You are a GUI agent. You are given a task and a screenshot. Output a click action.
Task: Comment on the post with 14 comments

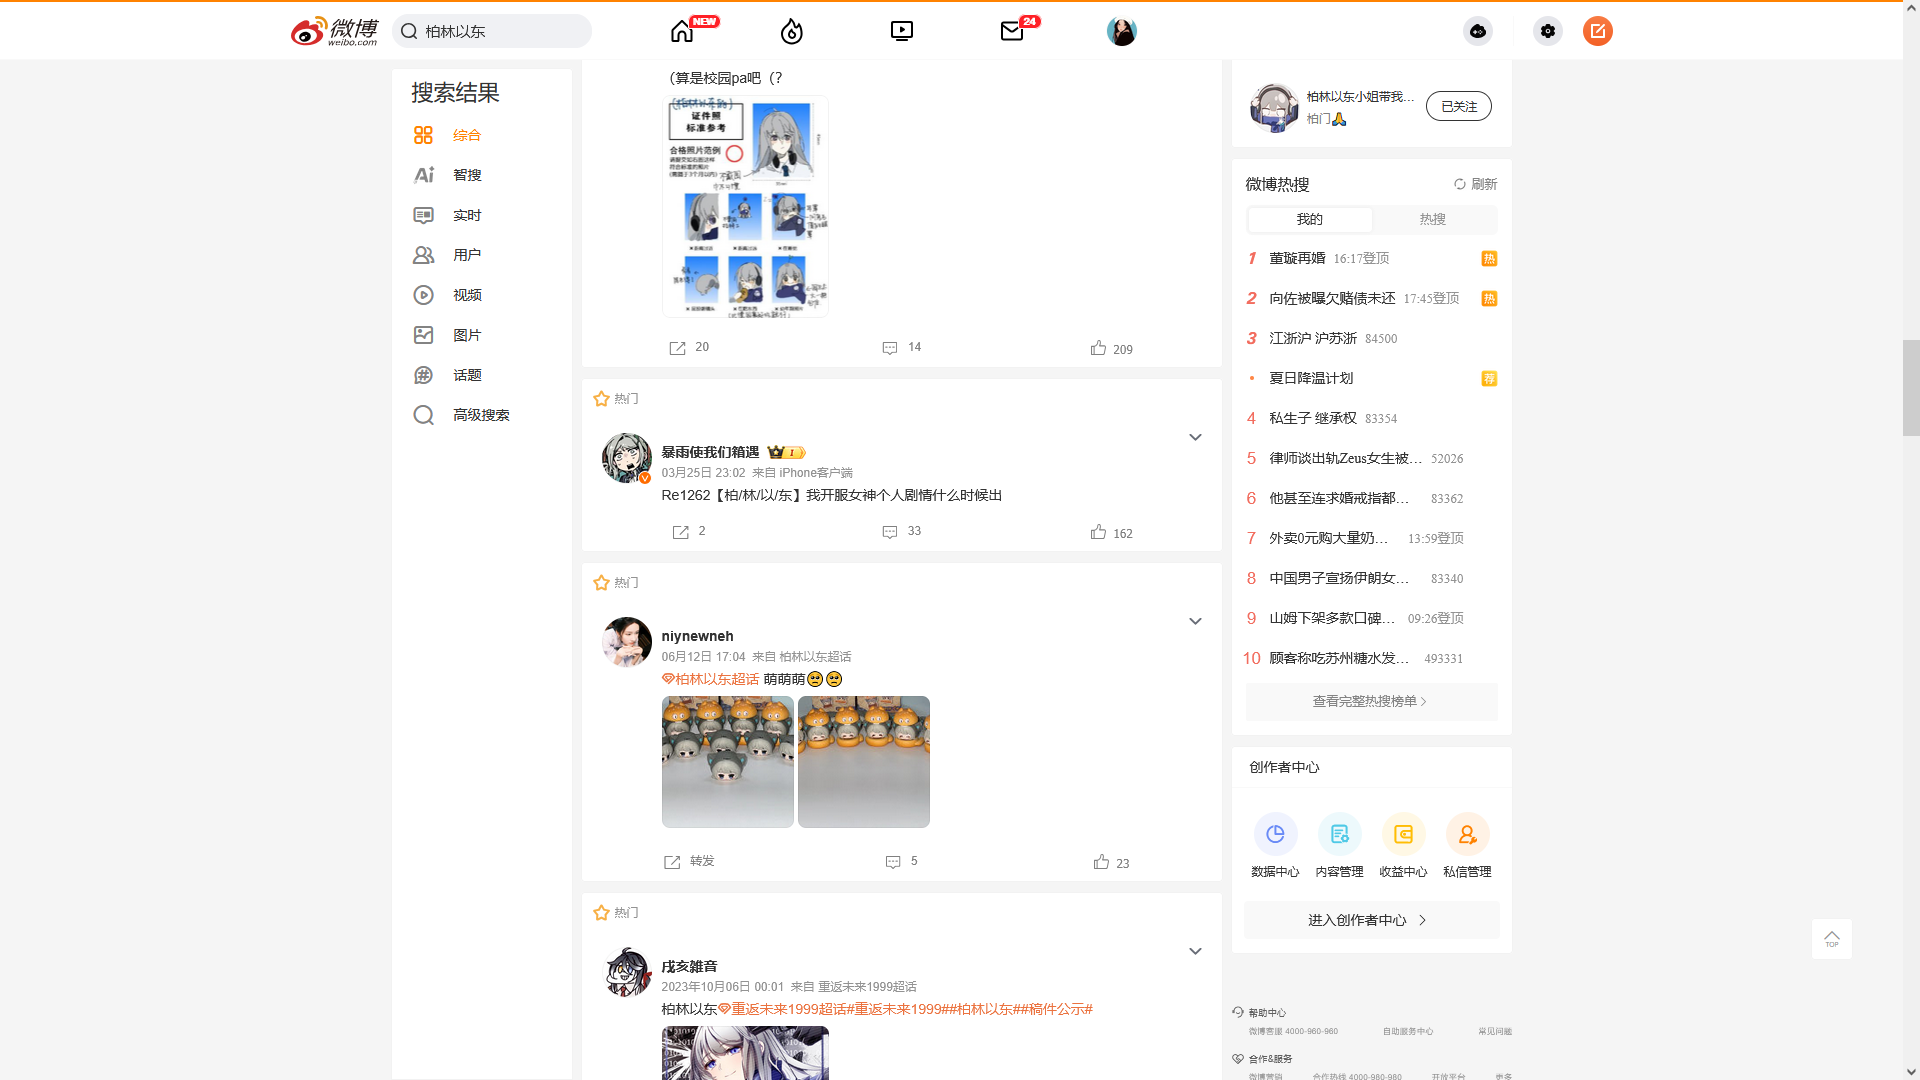pos(902,348)
